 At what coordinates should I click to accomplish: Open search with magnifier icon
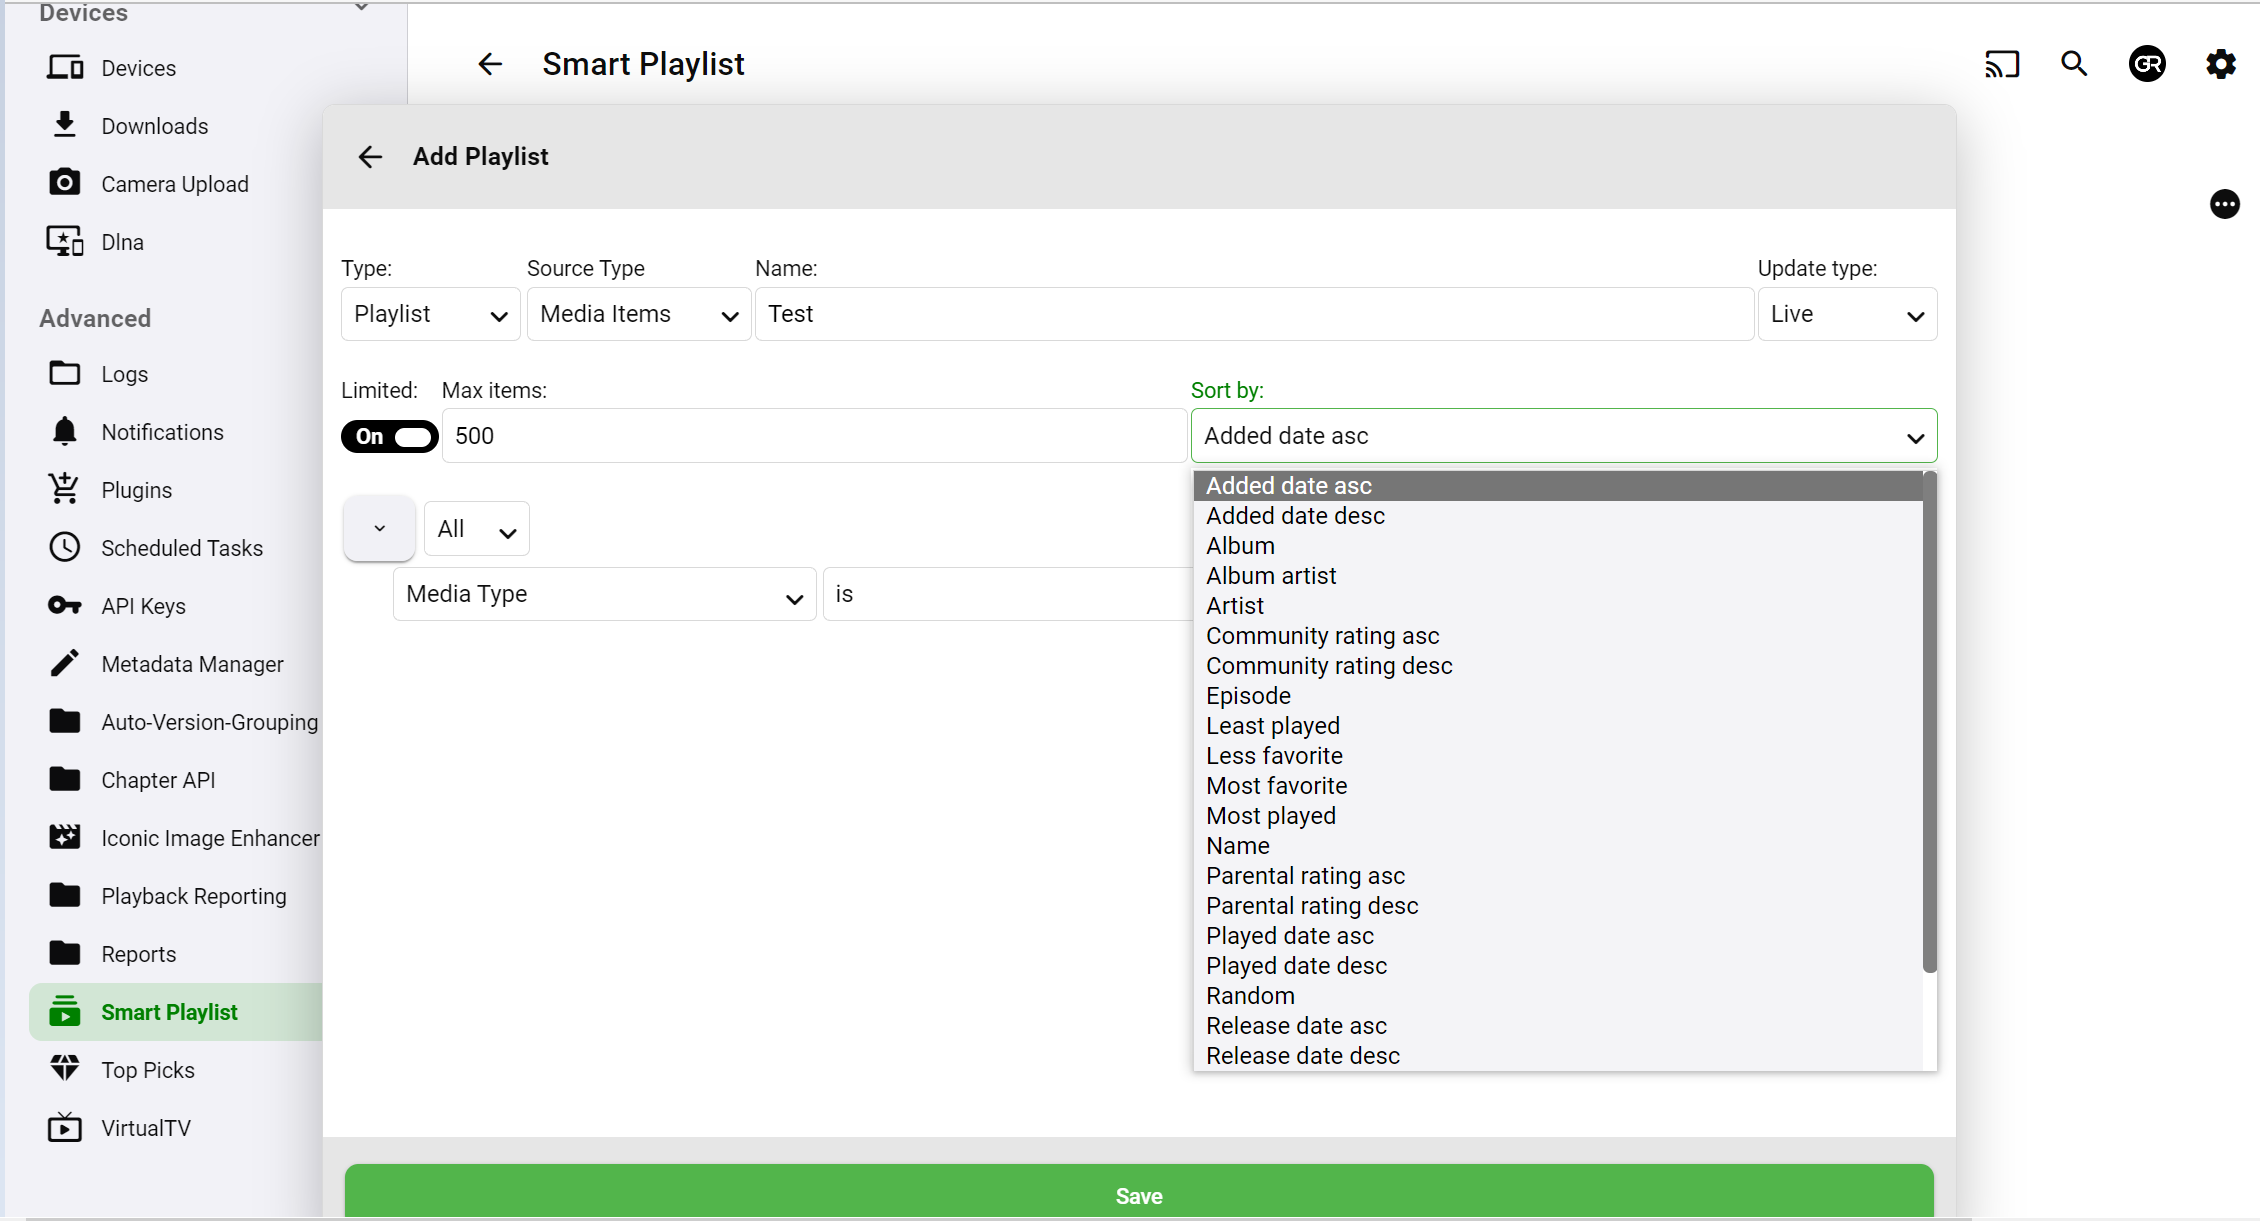2074,65
